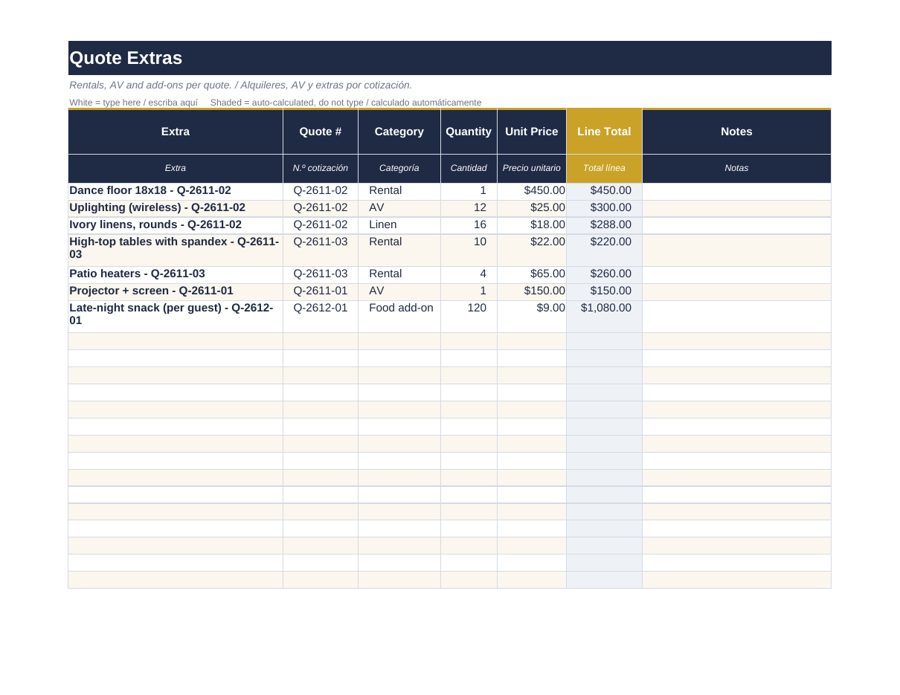
Task: Select the $1,080.00 line total cell
Action: (604, 316)
